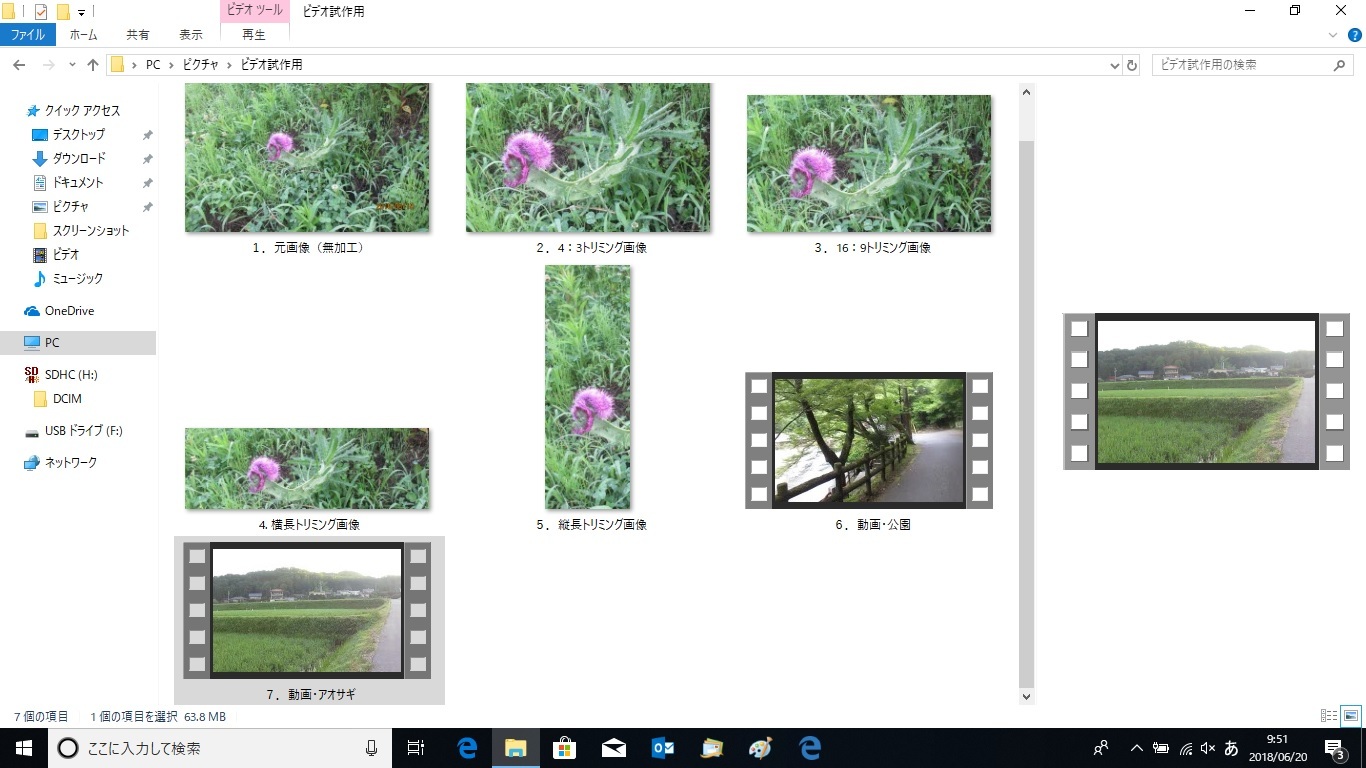Open the Explorer help icon
Viewport: 1366px width, 768px height.
coord(1355,35)
